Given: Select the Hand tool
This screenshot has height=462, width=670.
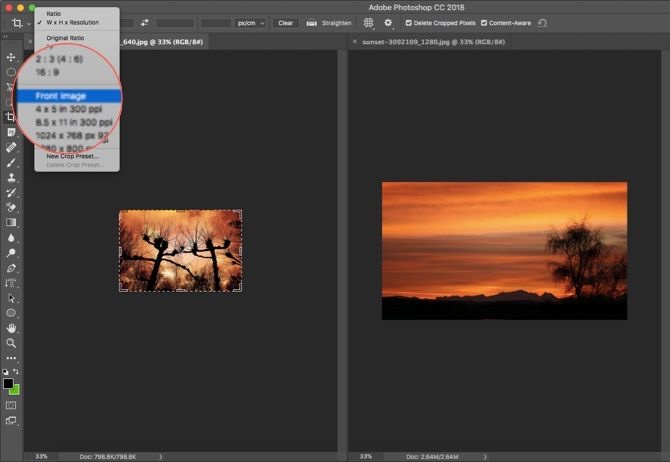Looking at the screenshot, I should [x=11, y=328].
